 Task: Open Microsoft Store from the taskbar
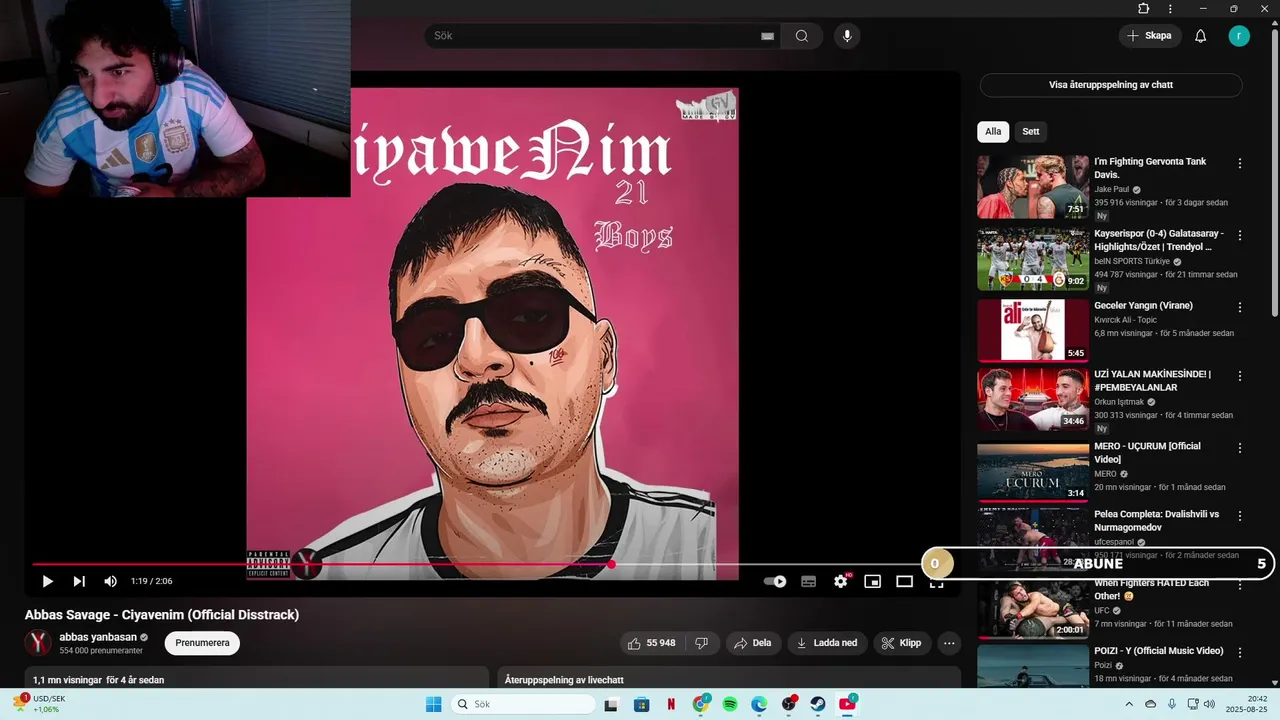pyautogui.click(x=641, y=704)
